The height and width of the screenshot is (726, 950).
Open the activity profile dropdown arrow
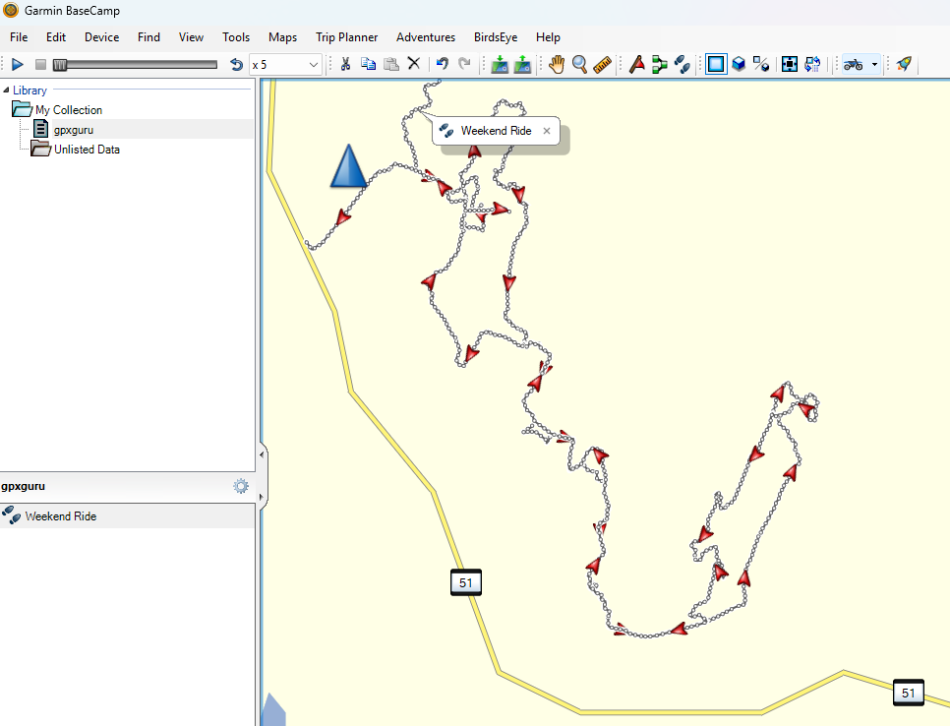[874, 64]
